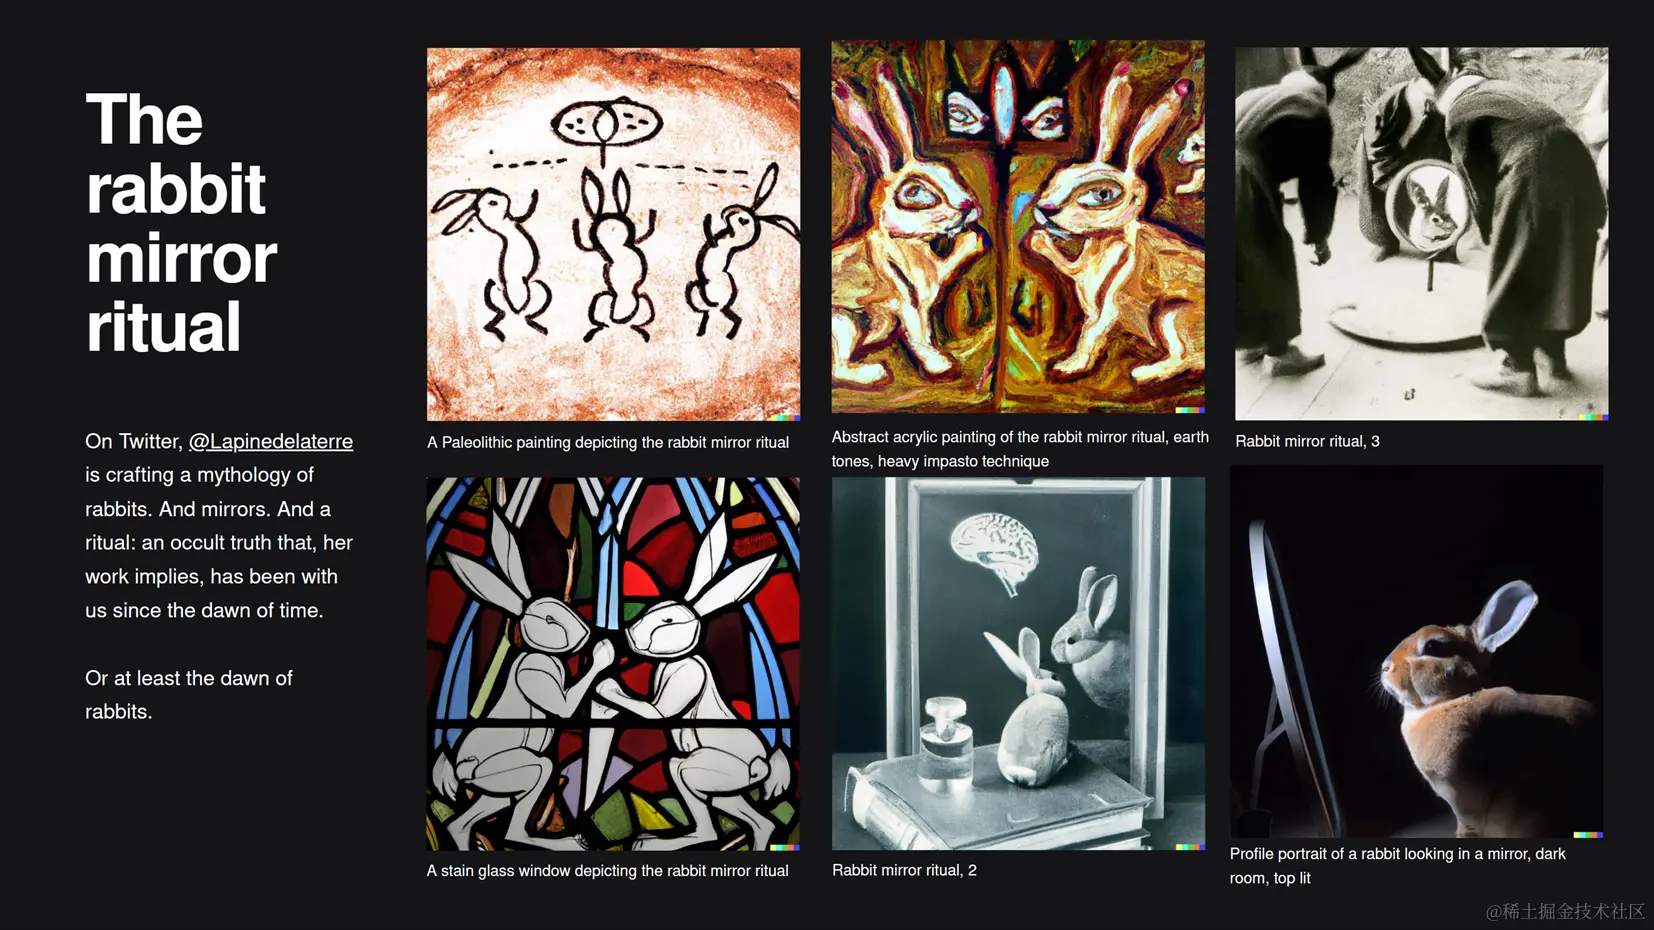Open the @Lapinedelaterre Twitter link

(x=271, y=441)
